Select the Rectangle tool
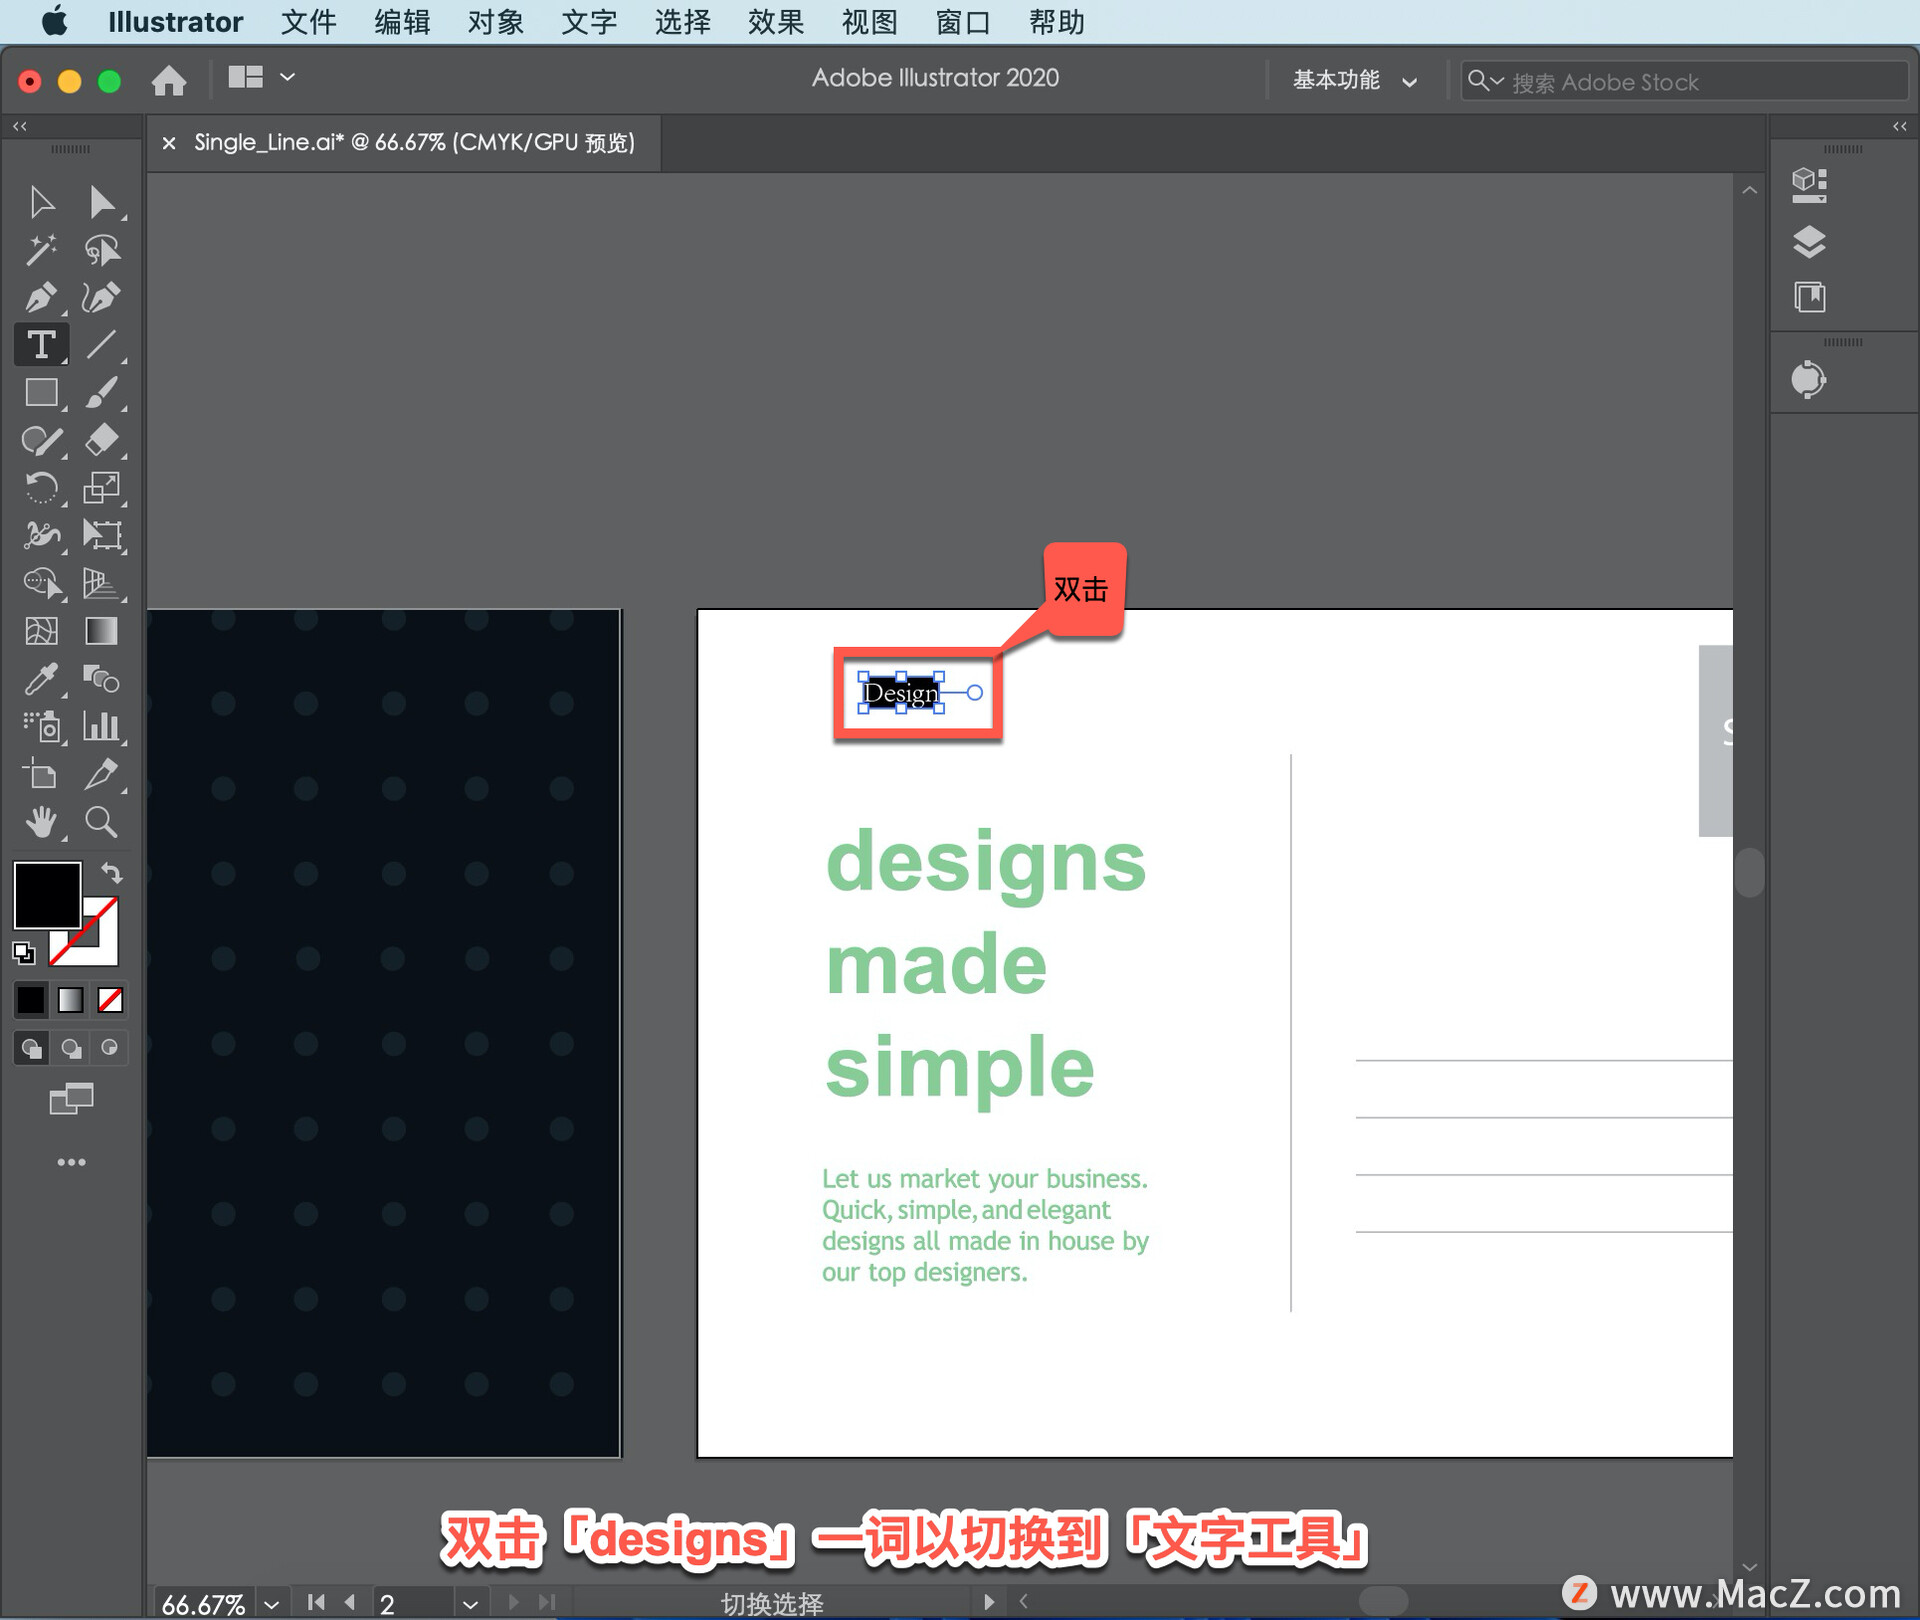The width and height of the screenshot is (1920, 1620). (40, 393)
